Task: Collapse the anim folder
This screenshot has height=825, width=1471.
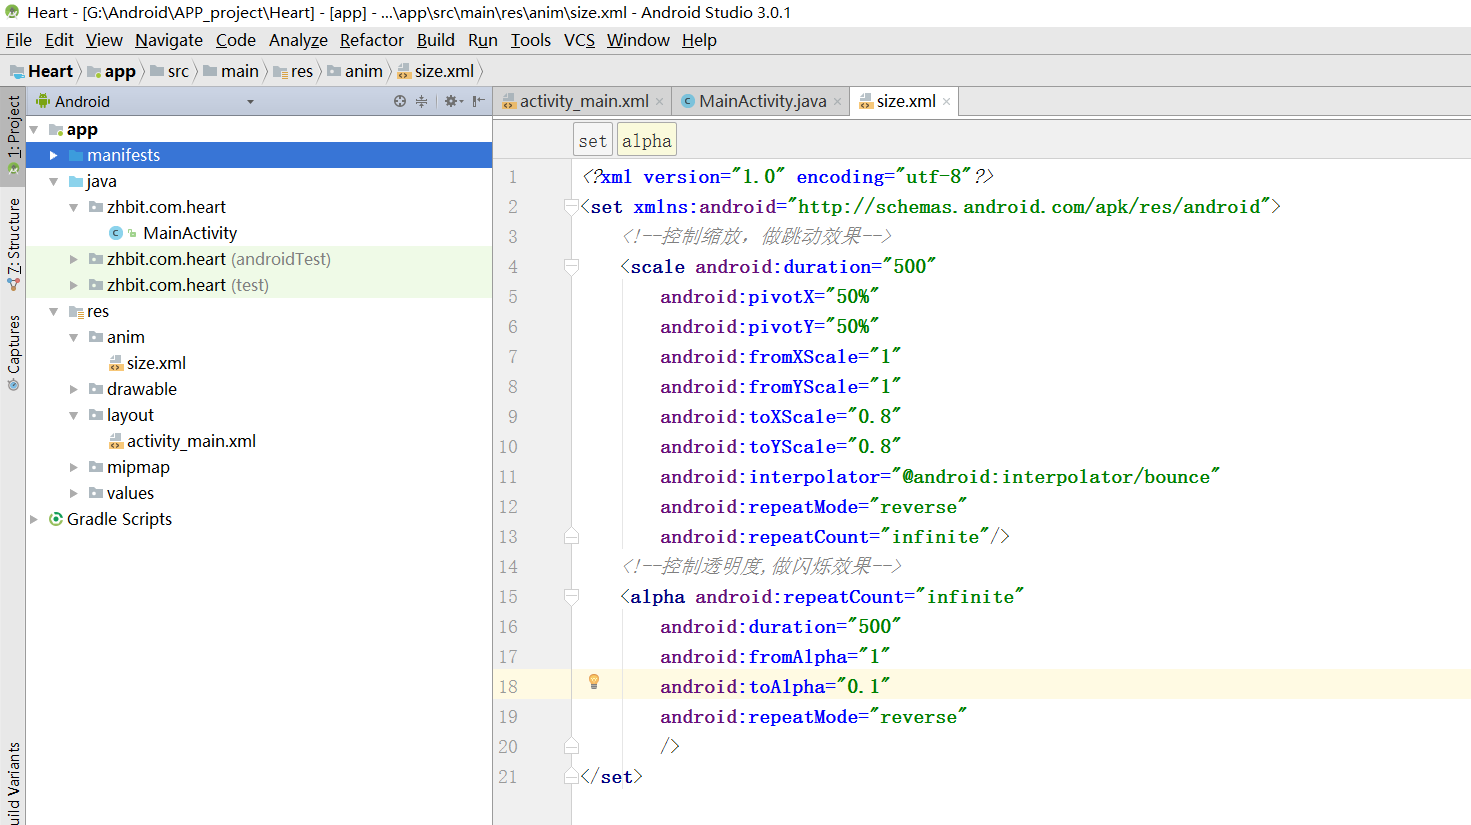Action: pyautogui.click(x=74, y=337)
